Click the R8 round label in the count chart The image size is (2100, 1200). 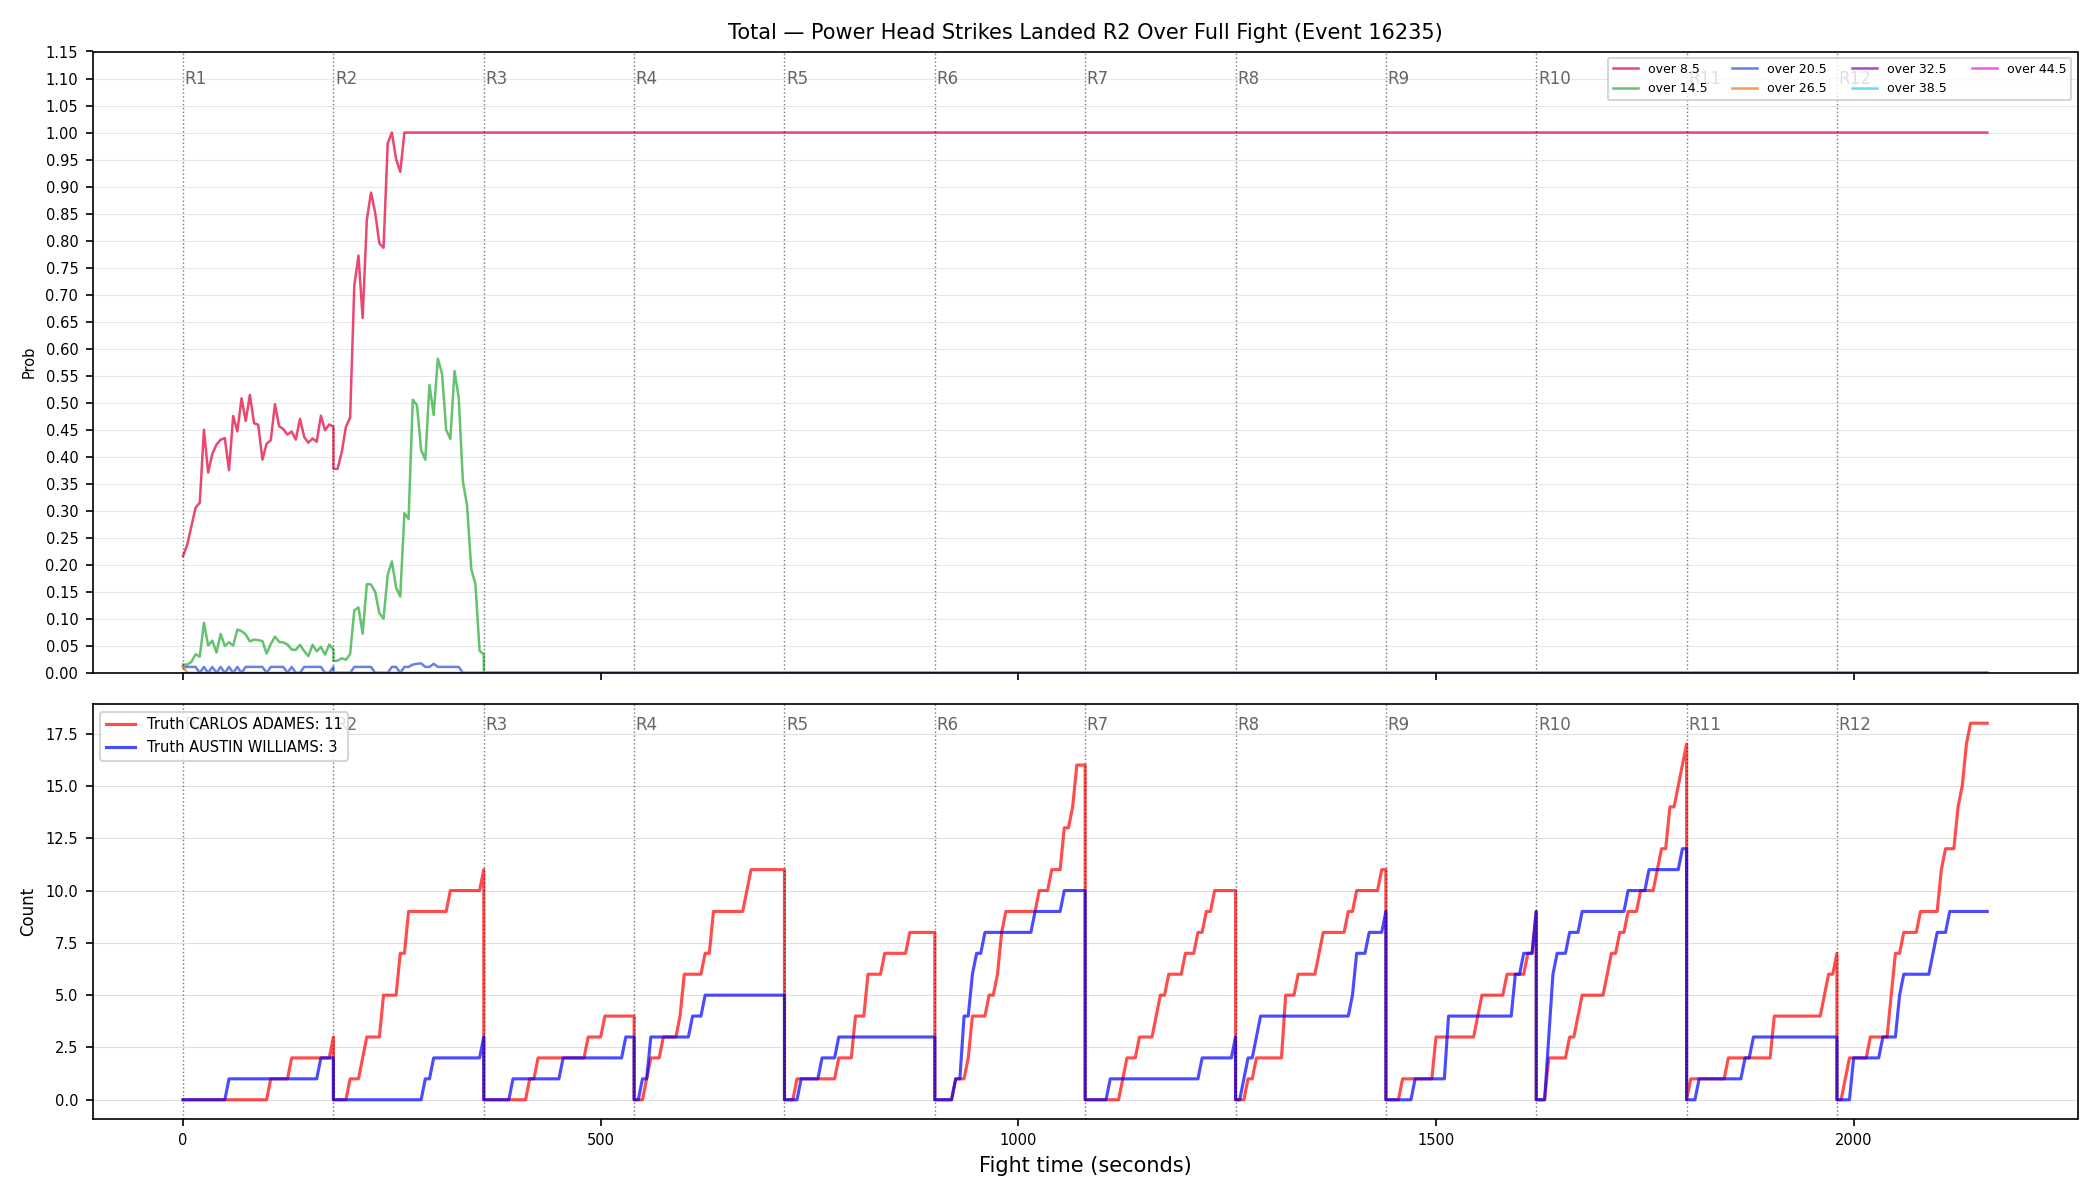coord(1248,724)
